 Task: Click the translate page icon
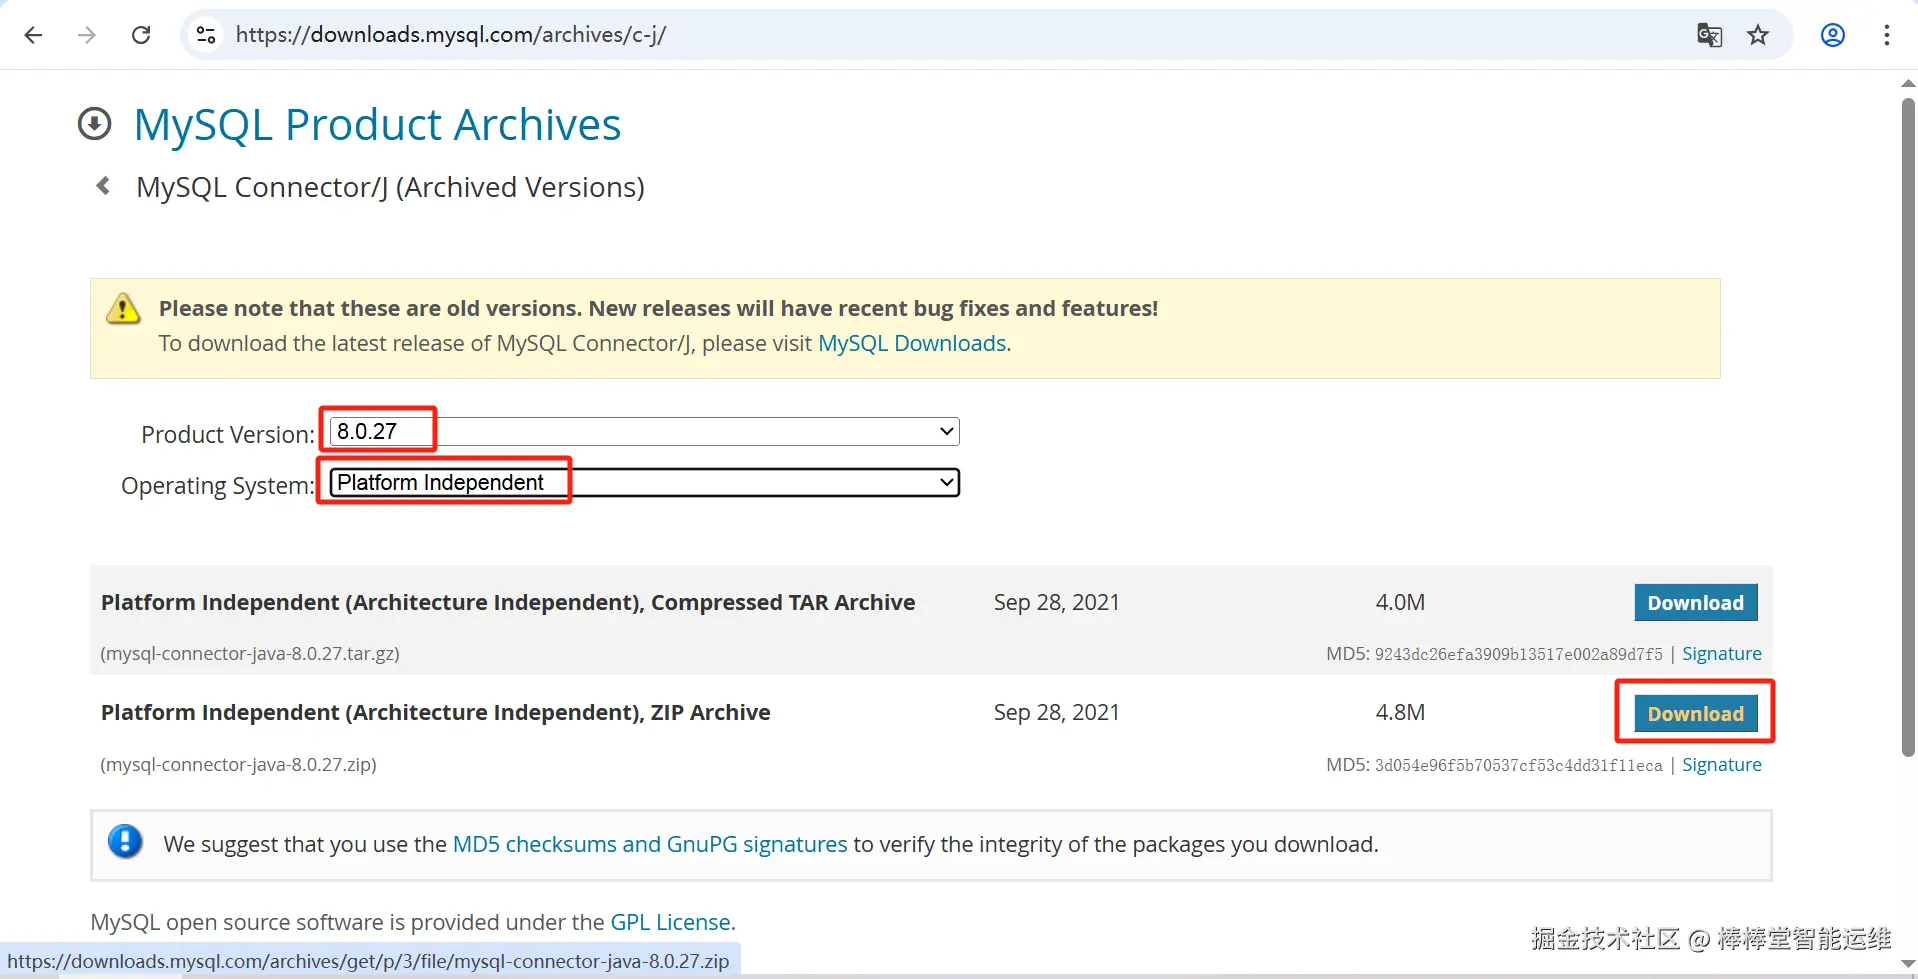click(1709, 35)
